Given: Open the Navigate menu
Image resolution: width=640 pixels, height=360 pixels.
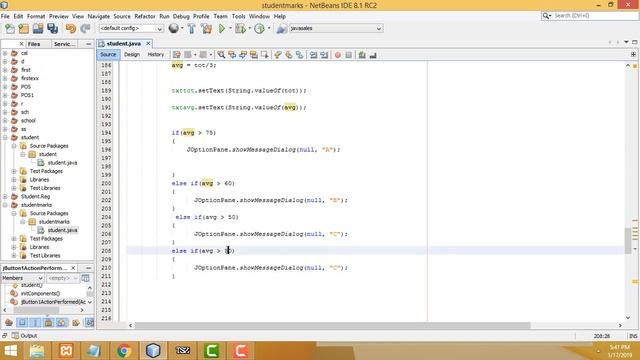Looking at the screenshot, I should tap(99, 16).
